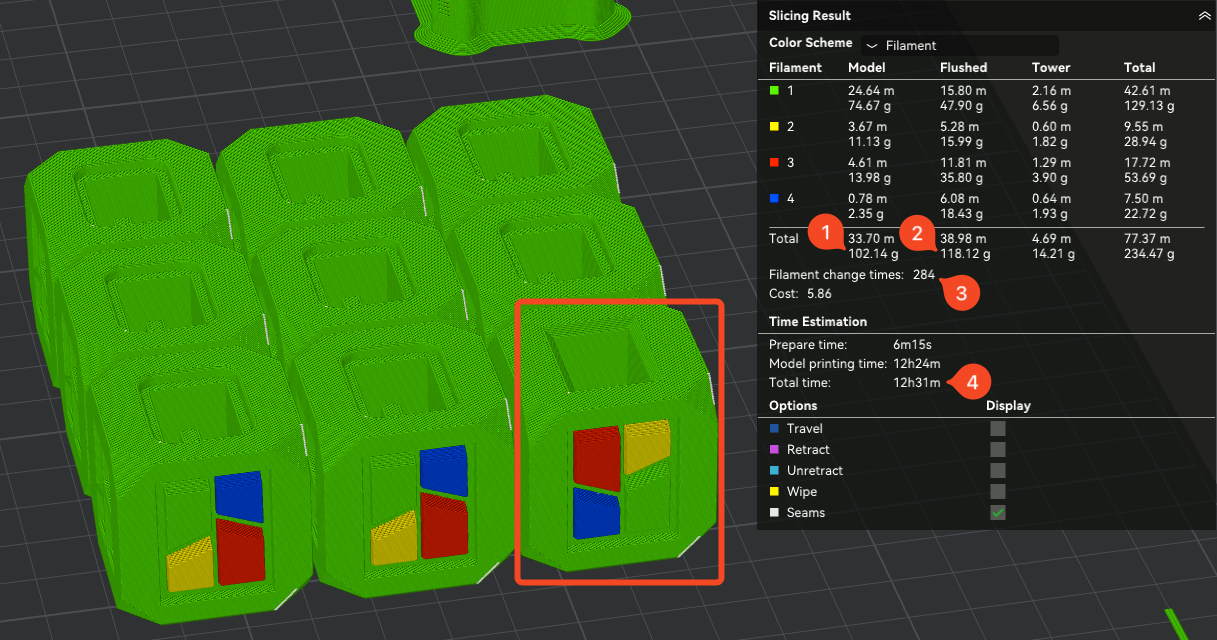1217x640 pixels.
Task: Click the red Filament 3 swatch
Action: (x=774, y=162)
